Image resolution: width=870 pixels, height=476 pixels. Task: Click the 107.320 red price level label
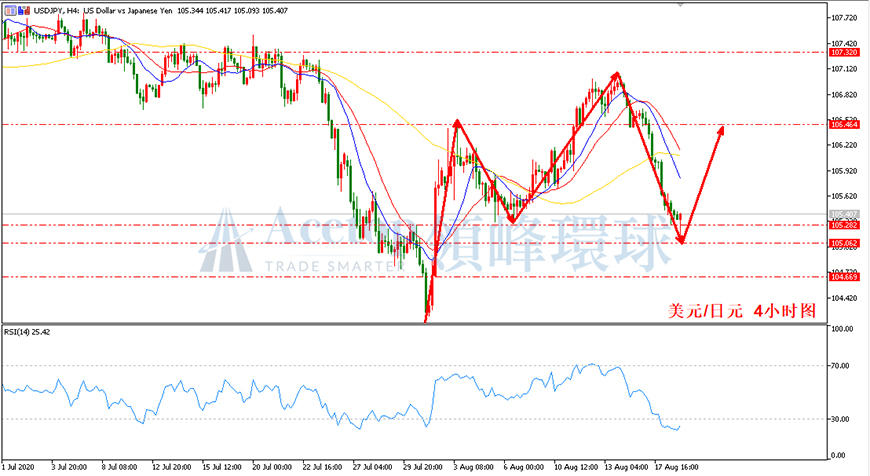click(844, 52)
